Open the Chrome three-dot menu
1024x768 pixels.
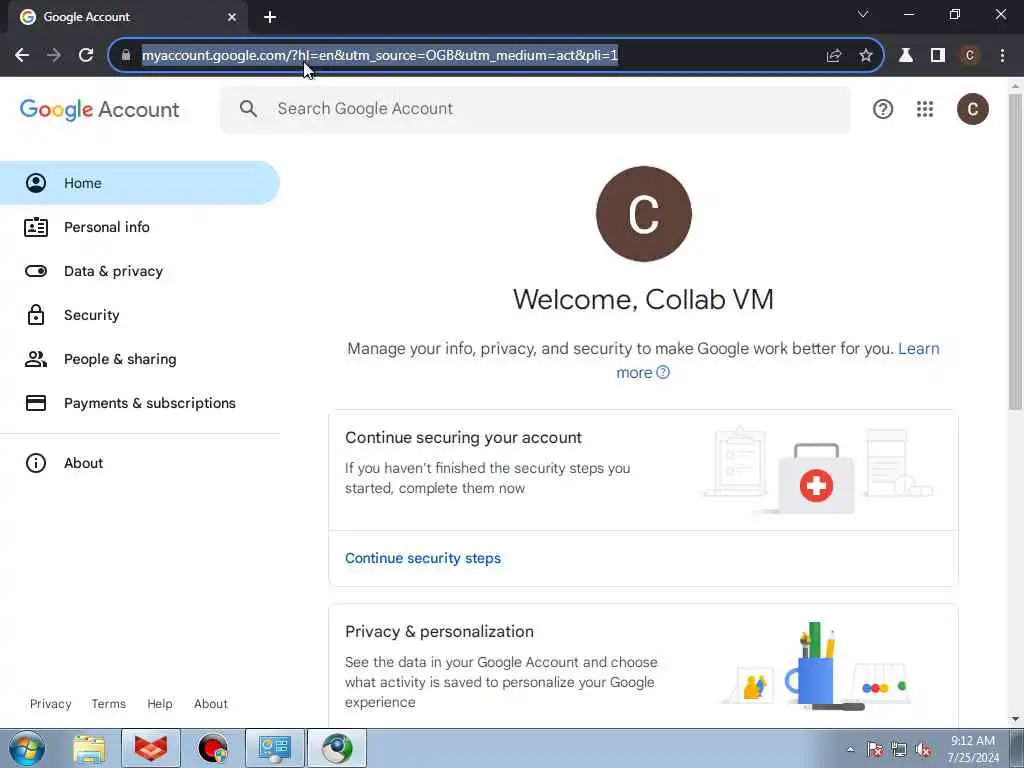coord(1002,56)
